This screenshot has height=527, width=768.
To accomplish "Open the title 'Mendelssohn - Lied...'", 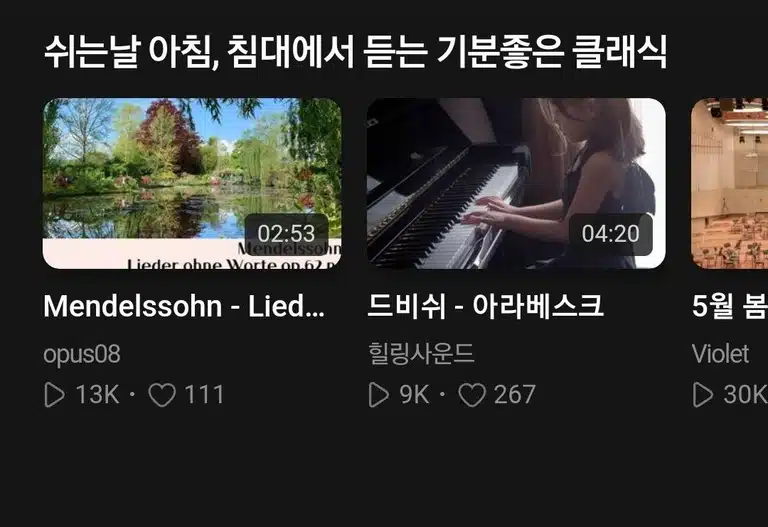I will 184,307.
